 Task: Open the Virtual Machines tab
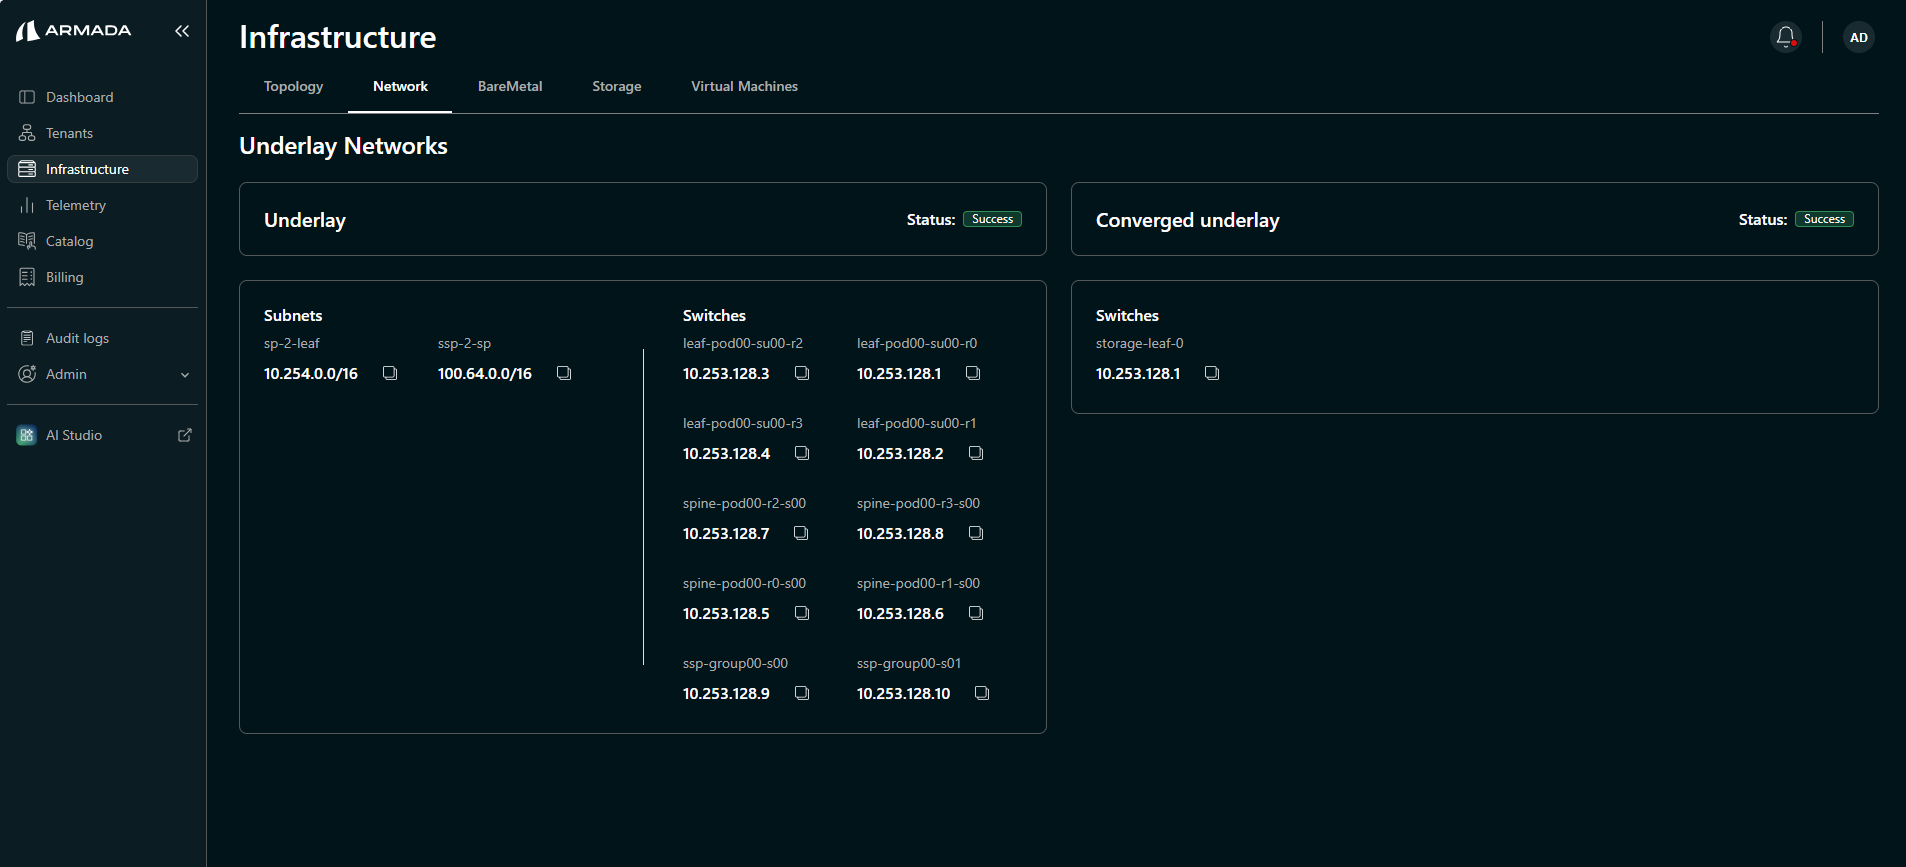[745, 87]
